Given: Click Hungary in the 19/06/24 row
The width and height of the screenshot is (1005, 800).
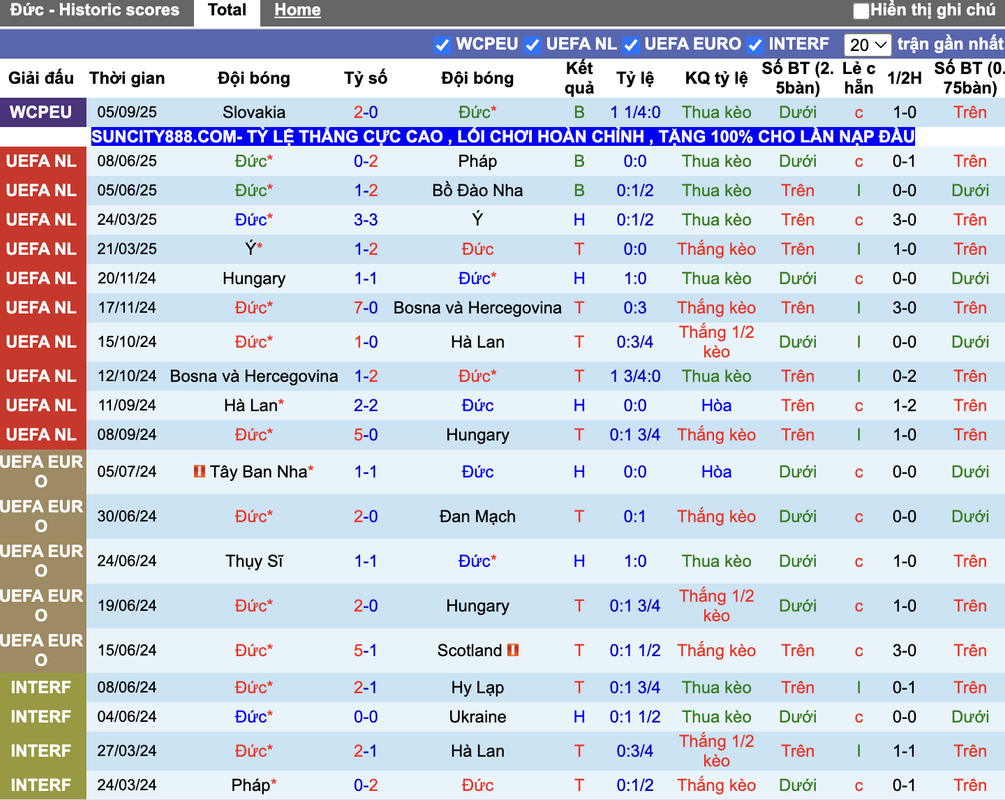Looking at the screenshot, I should (x=478, y=606).
